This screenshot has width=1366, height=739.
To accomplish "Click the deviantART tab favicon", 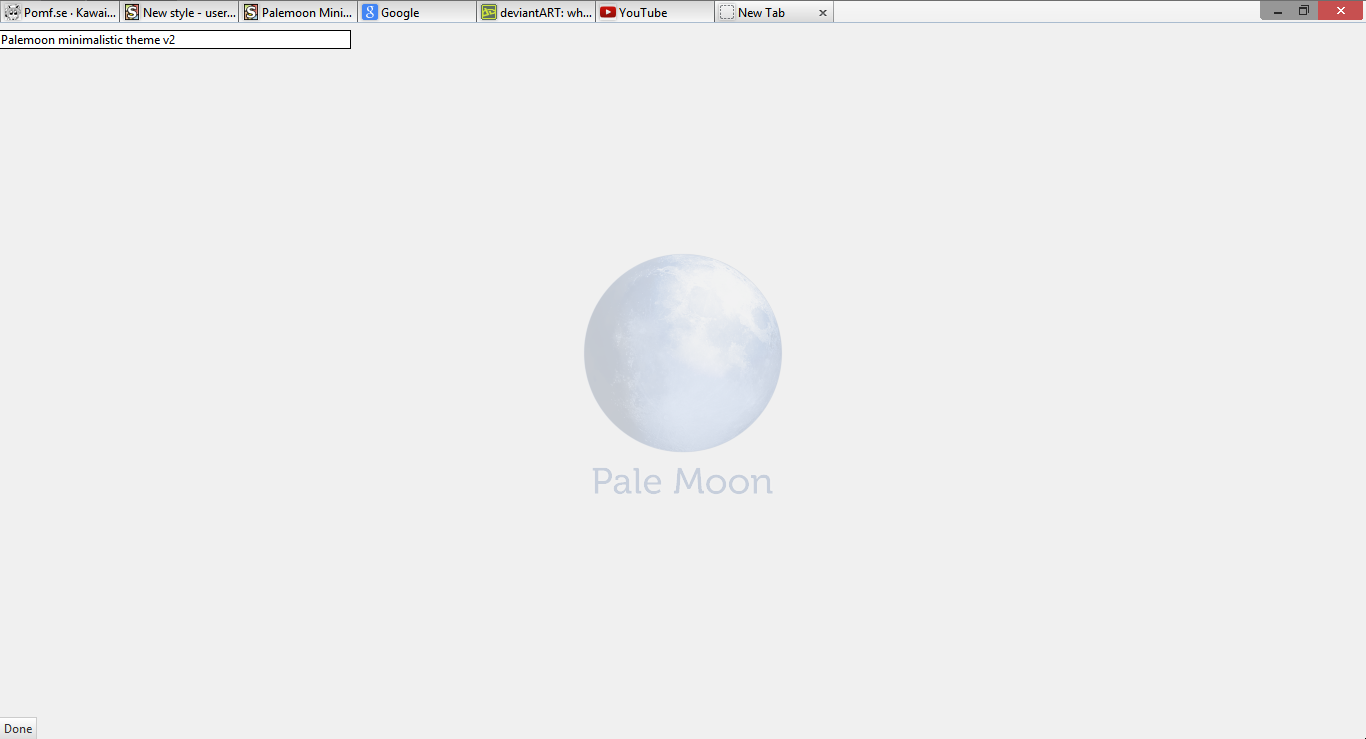I will coord(489,12).
